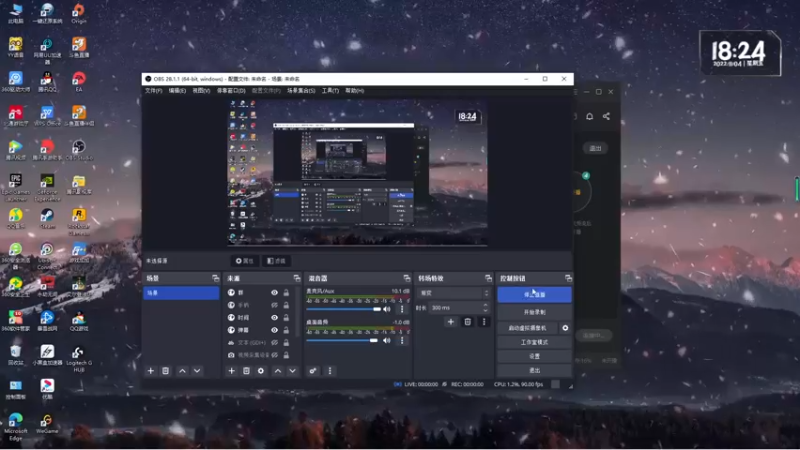Add a scene transition with the plus icon

(451, 322)
